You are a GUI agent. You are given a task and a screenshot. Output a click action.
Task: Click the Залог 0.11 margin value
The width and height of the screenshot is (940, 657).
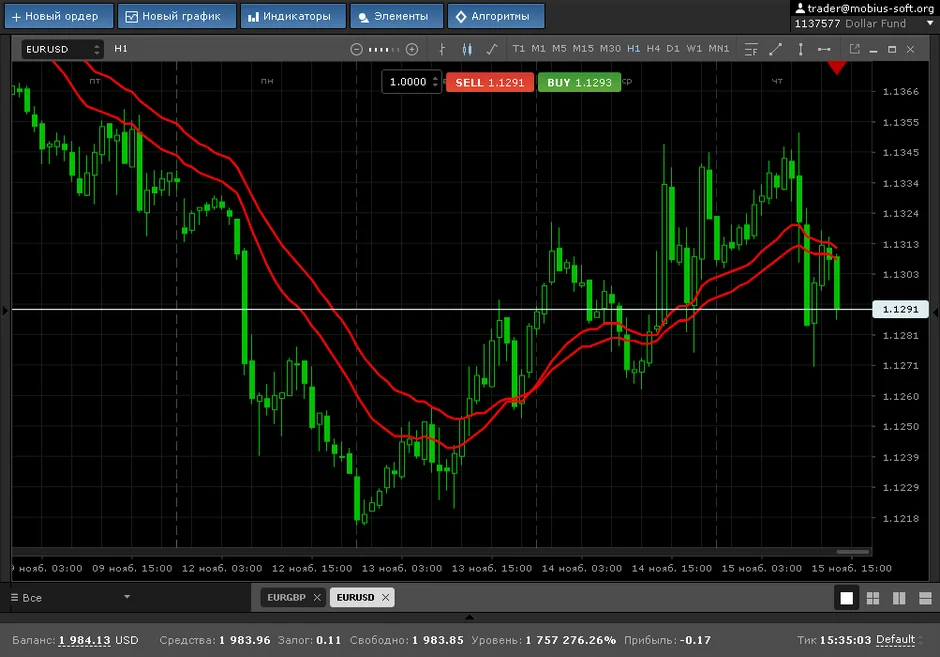329,640
